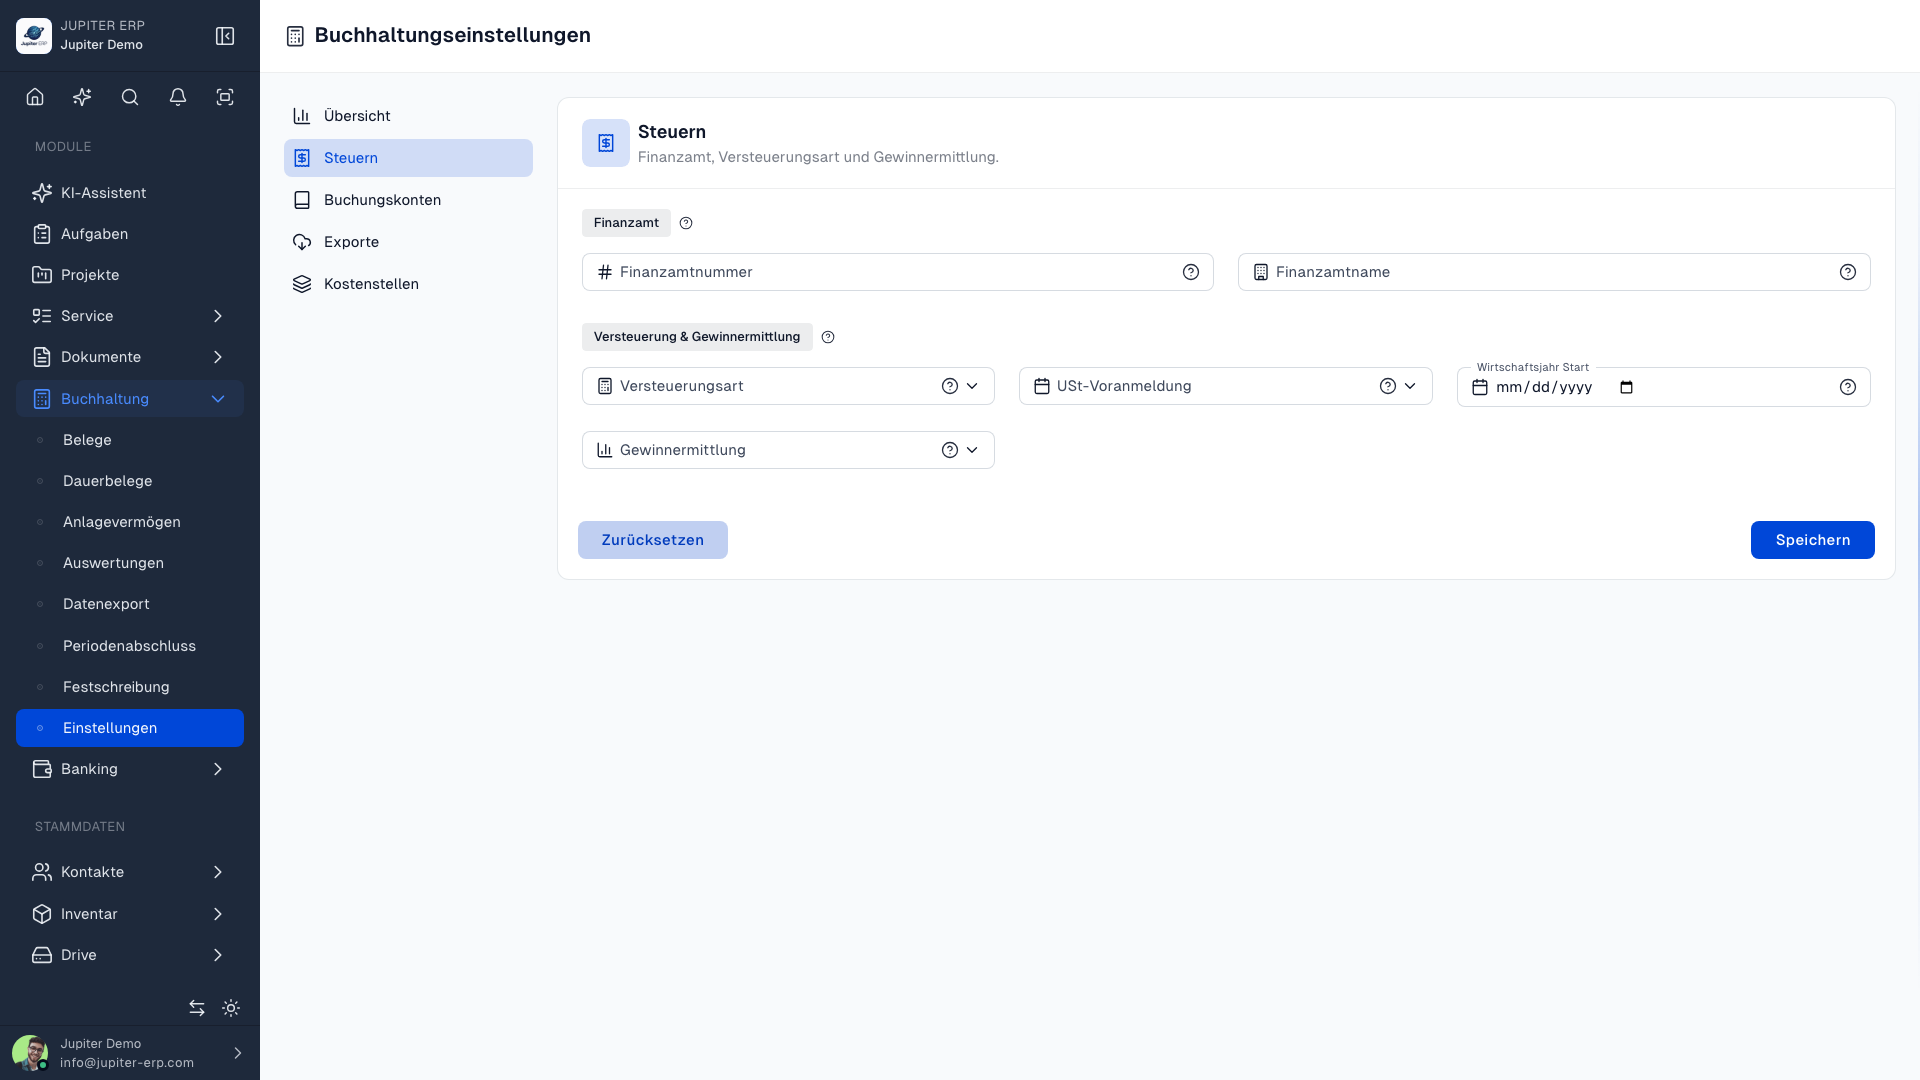Viewport: 1920px width, 1080px height.
Task: Click the scan icon in the sidebar toolbar
Action: 225,97
